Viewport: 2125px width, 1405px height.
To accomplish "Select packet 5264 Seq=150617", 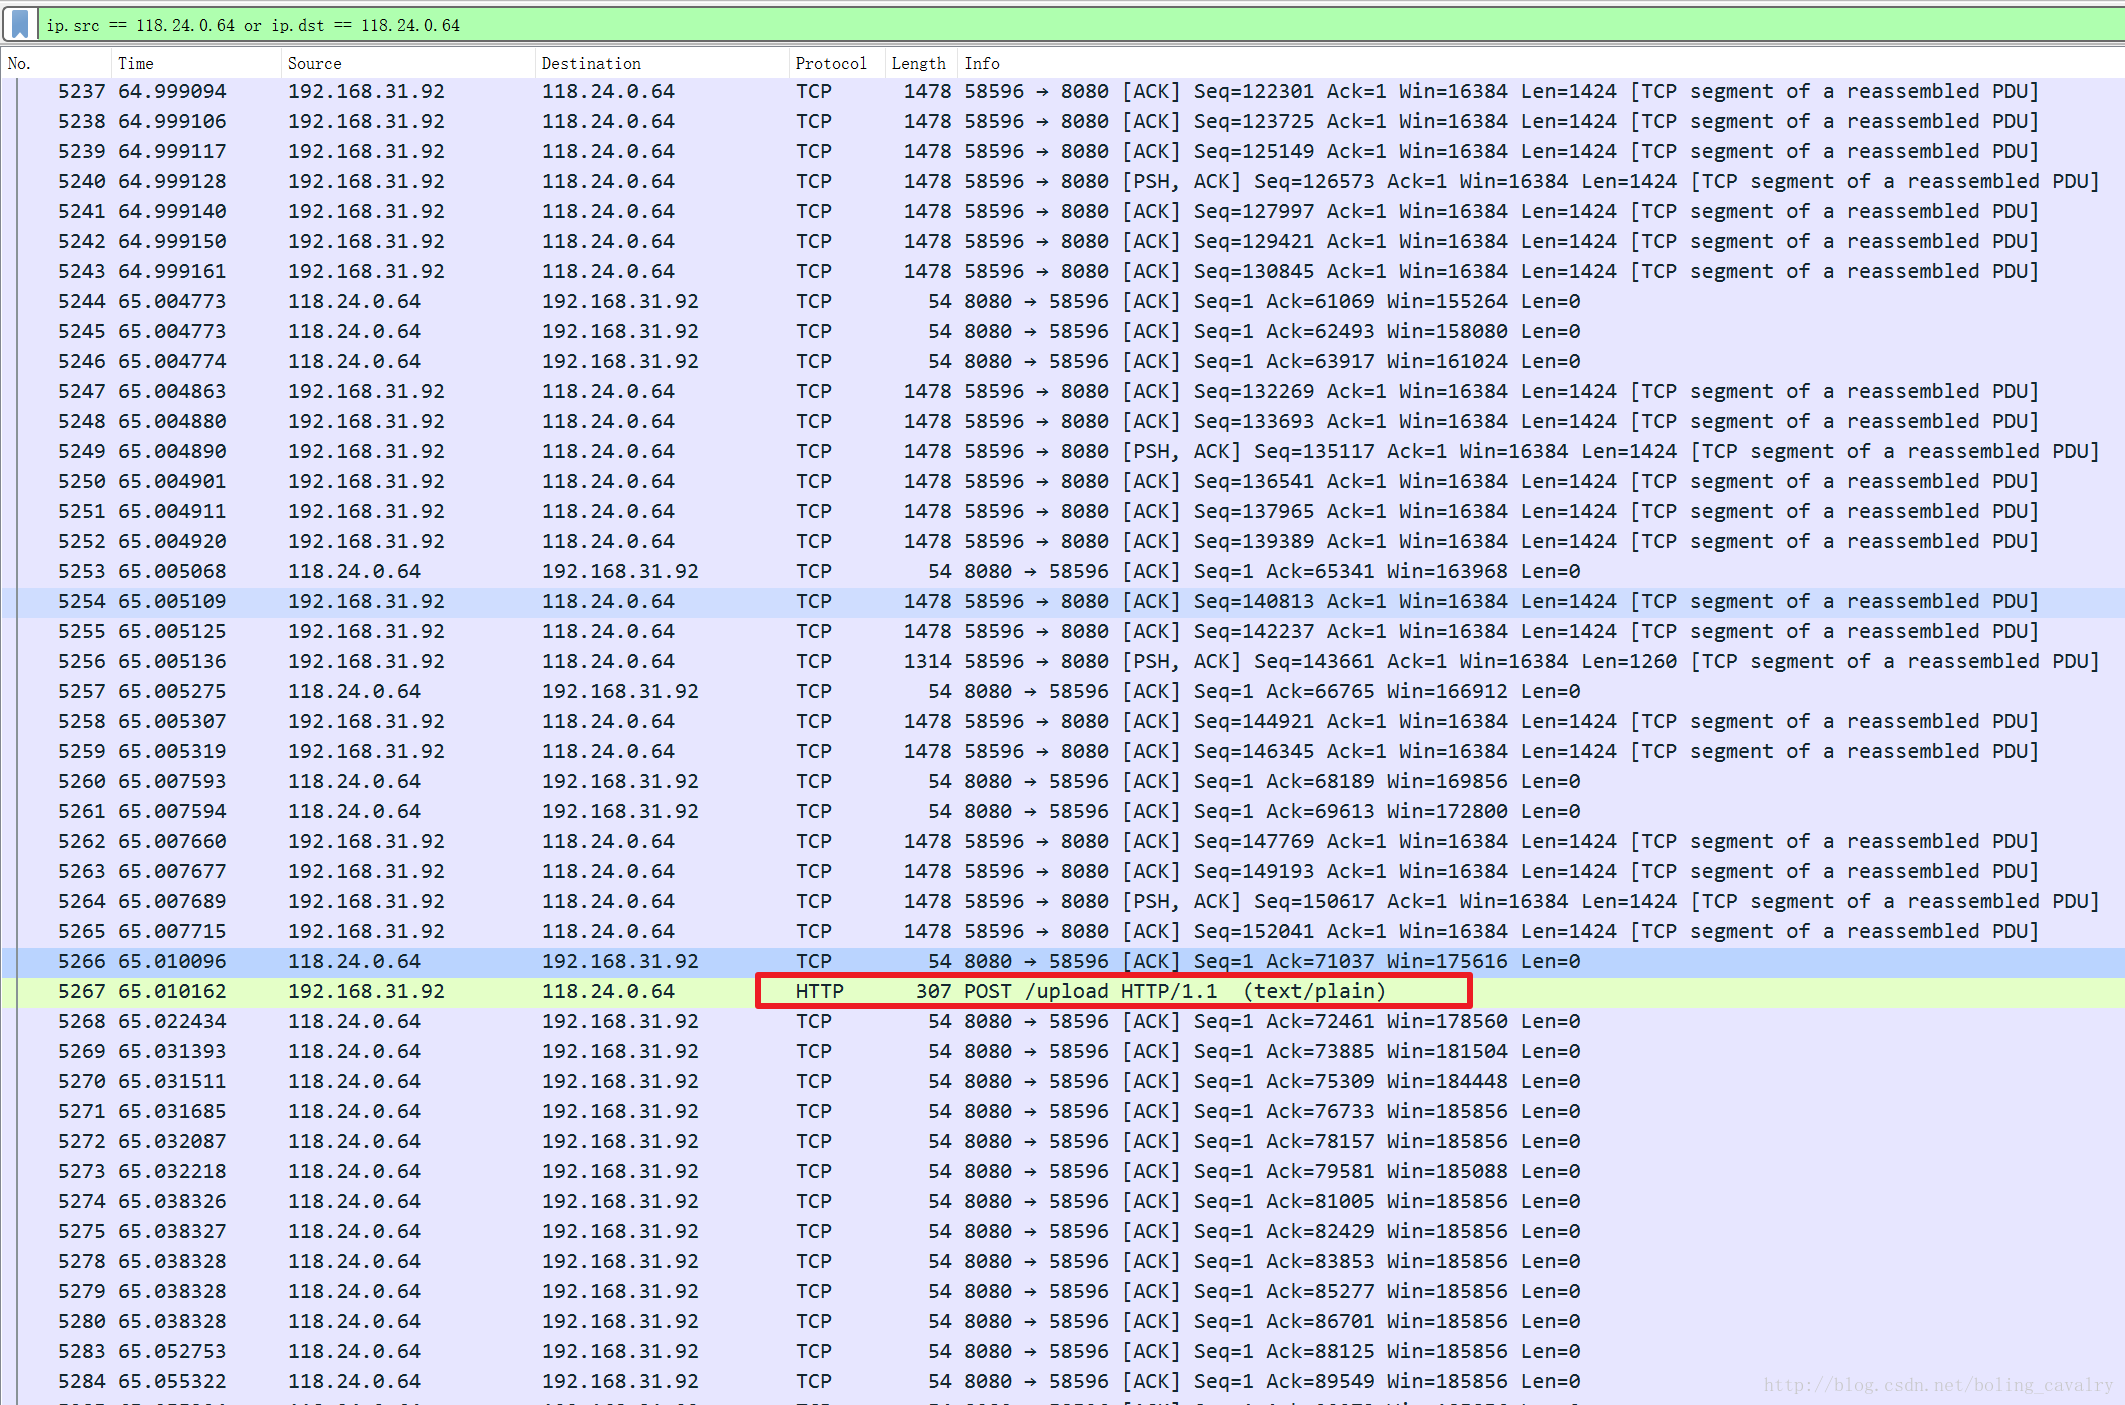I will coord(1062,901).
